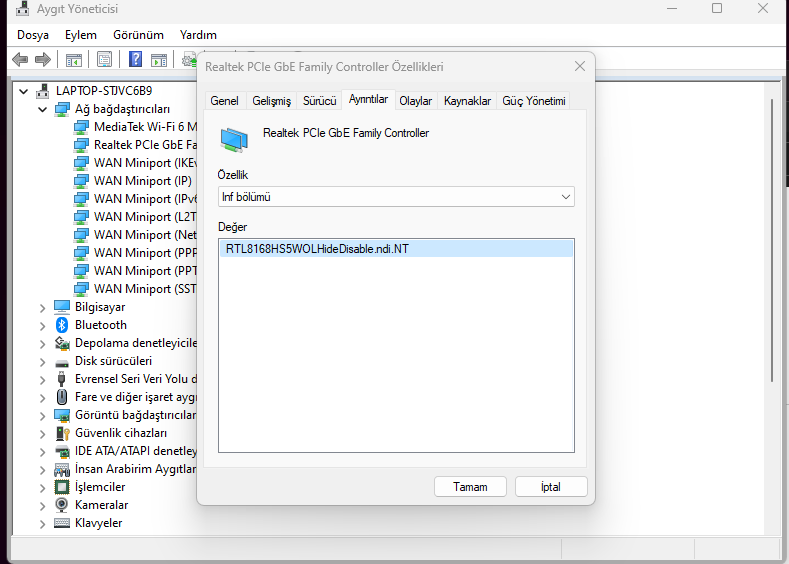
Task: Click the forward arrow in the toolbar
Action: (x=43, y=59)
